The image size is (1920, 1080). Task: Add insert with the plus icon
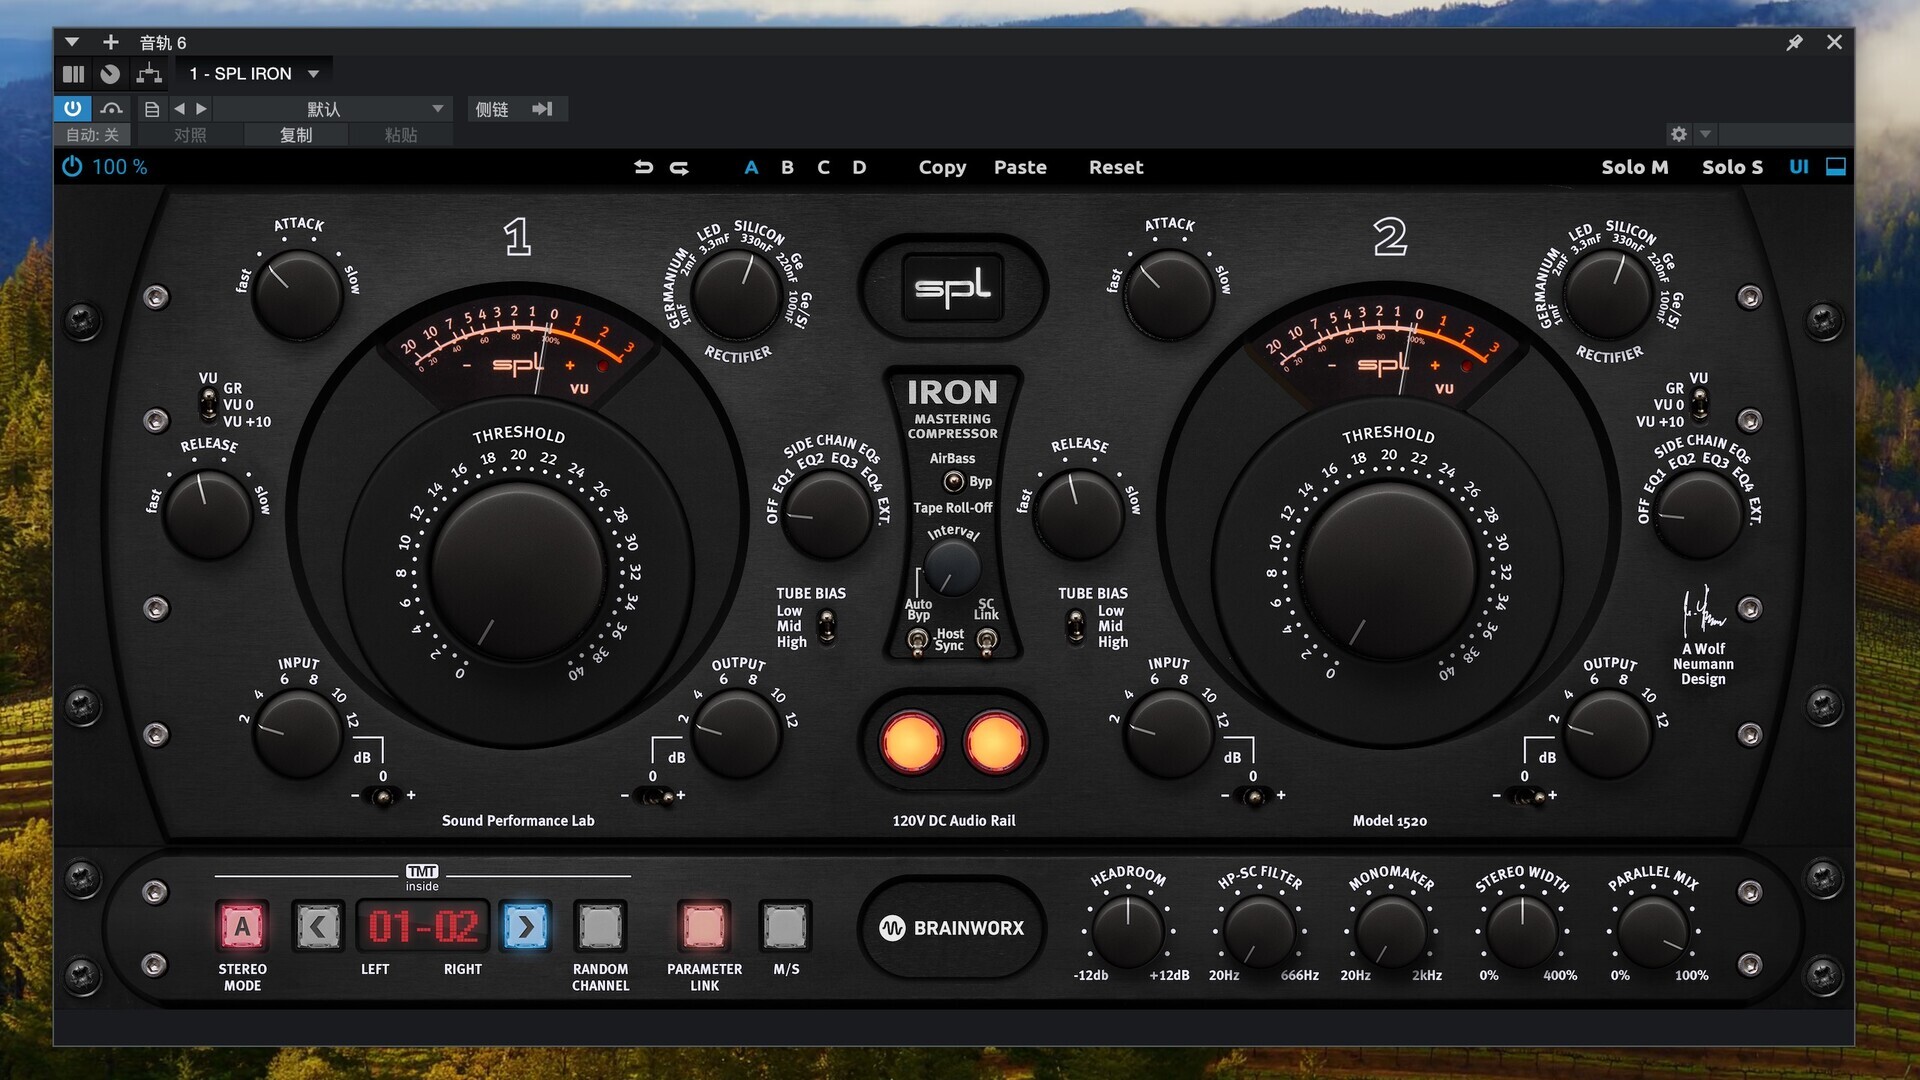[111, 42]
